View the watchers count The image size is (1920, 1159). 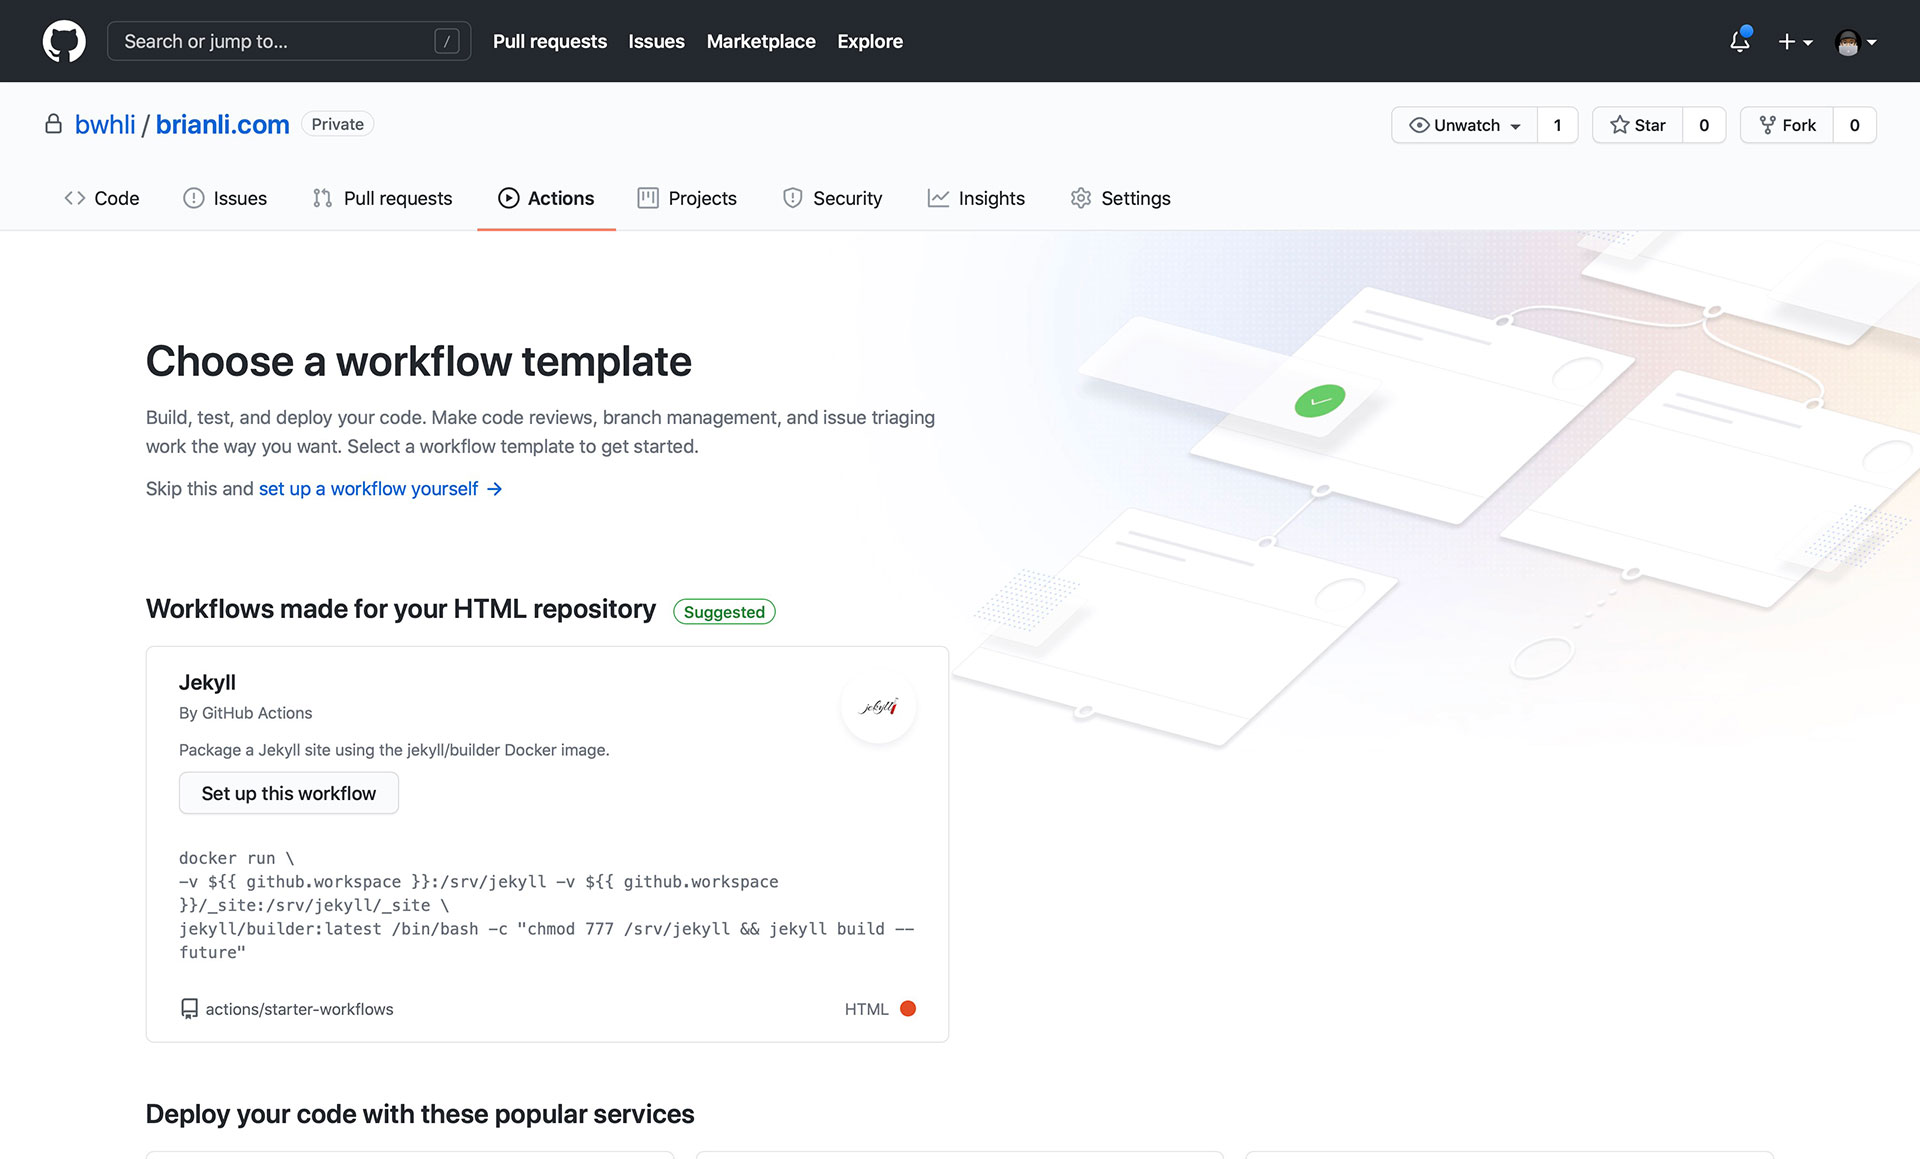tap(1557, 125)
